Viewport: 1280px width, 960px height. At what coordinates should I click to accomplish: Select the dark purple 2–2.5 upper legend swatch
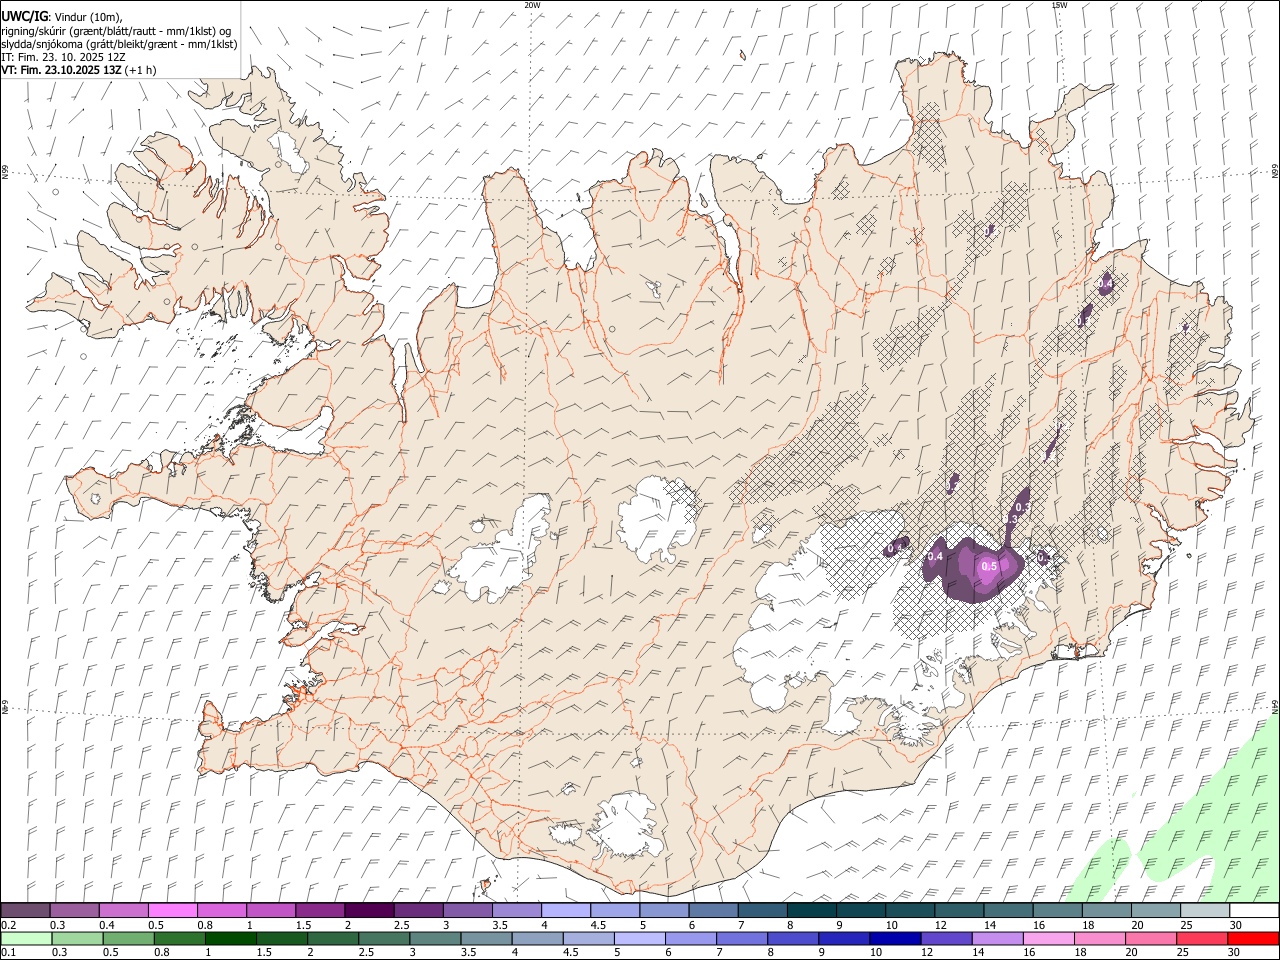tap(369, 911)
